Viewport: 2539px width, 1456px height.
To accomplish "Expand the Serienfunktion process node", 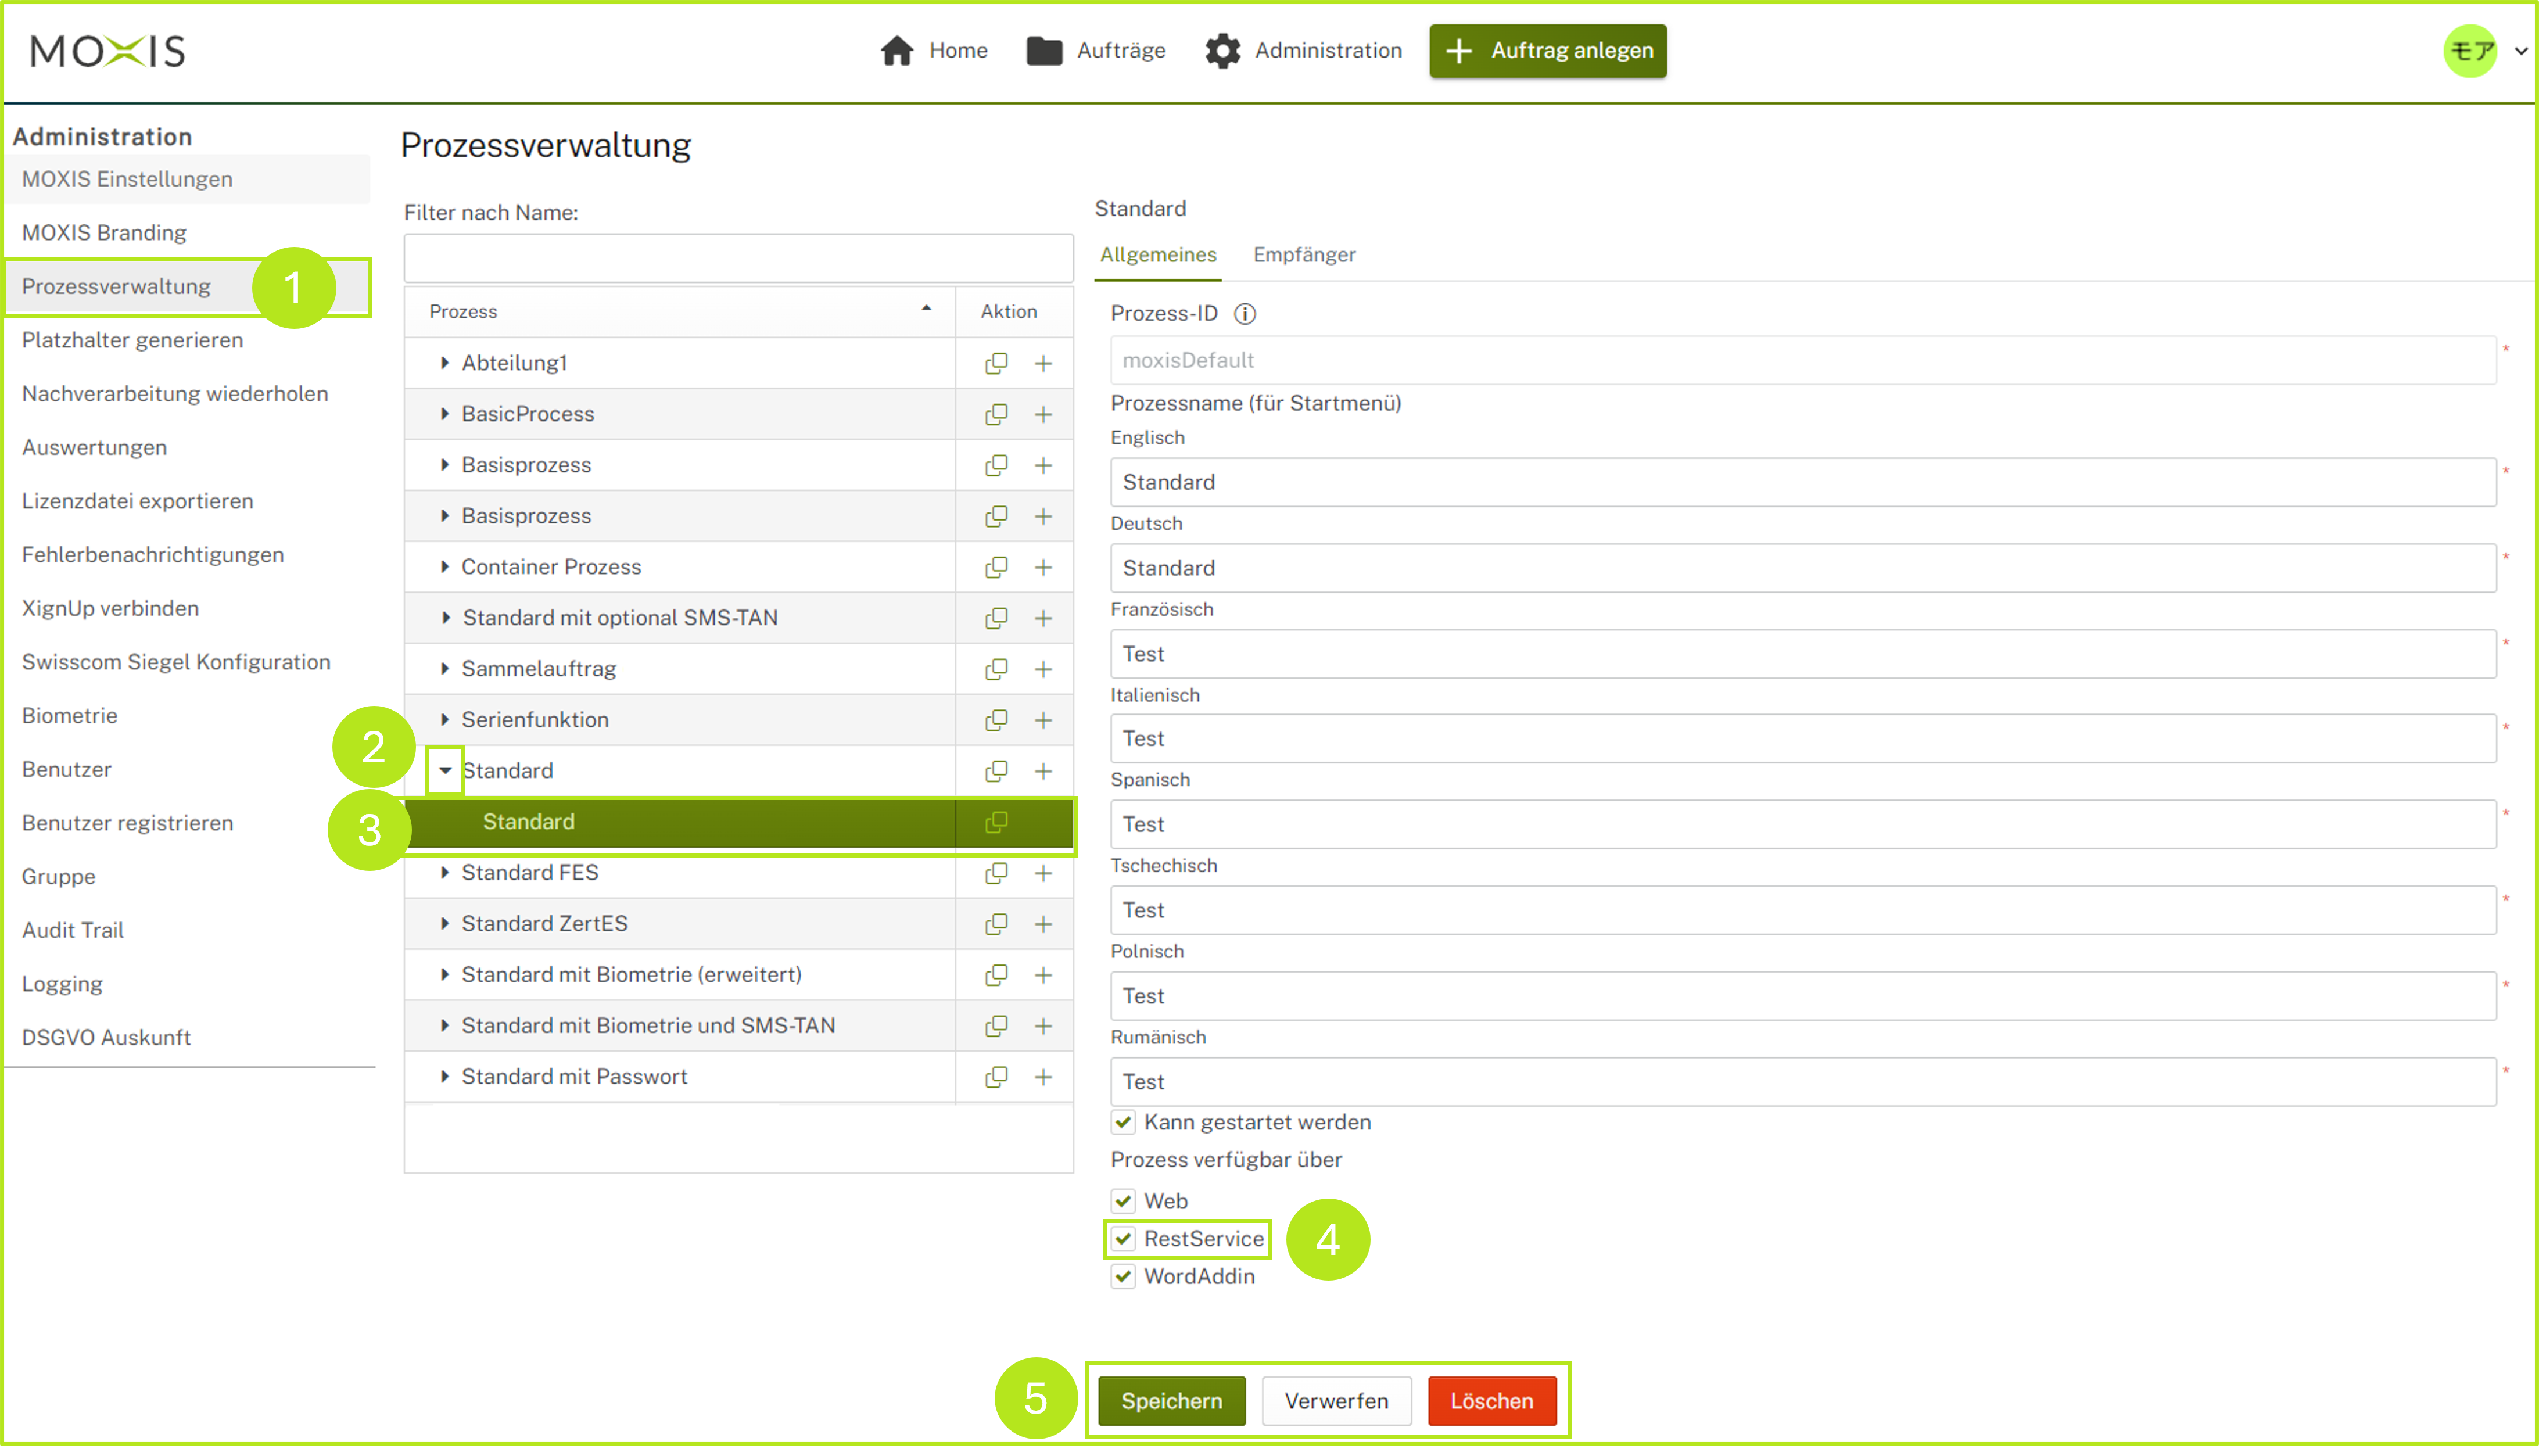I will 445,720.
